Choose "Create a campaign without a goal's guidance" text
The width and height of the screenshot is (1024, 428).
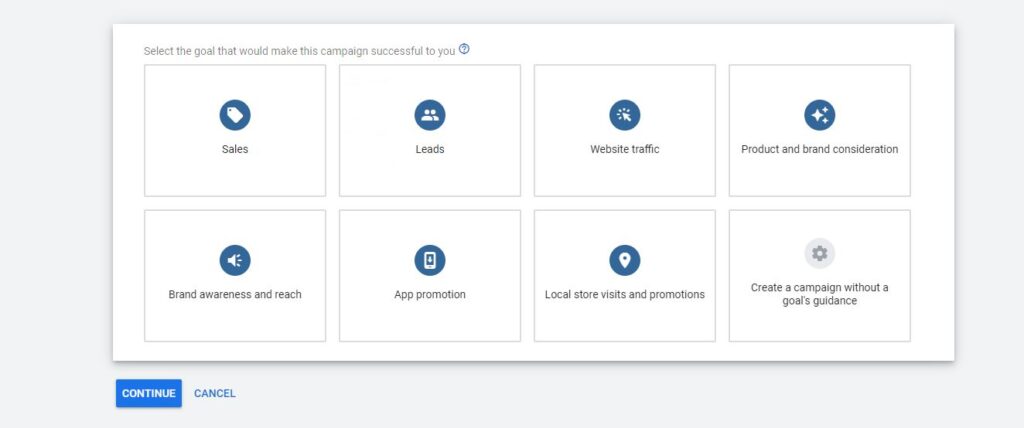point(820,294)
